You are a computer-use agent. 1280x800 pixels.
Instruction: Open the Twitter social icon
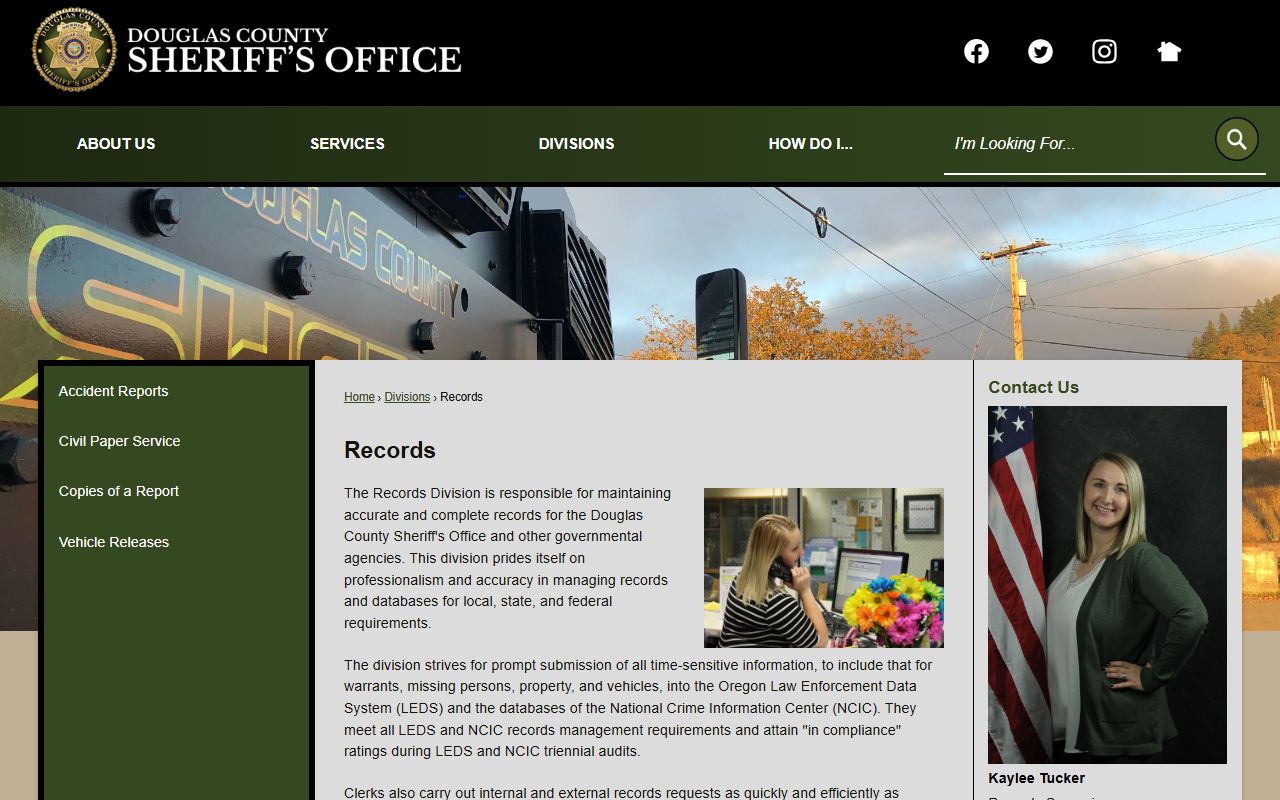click(x=1040, y=51)
